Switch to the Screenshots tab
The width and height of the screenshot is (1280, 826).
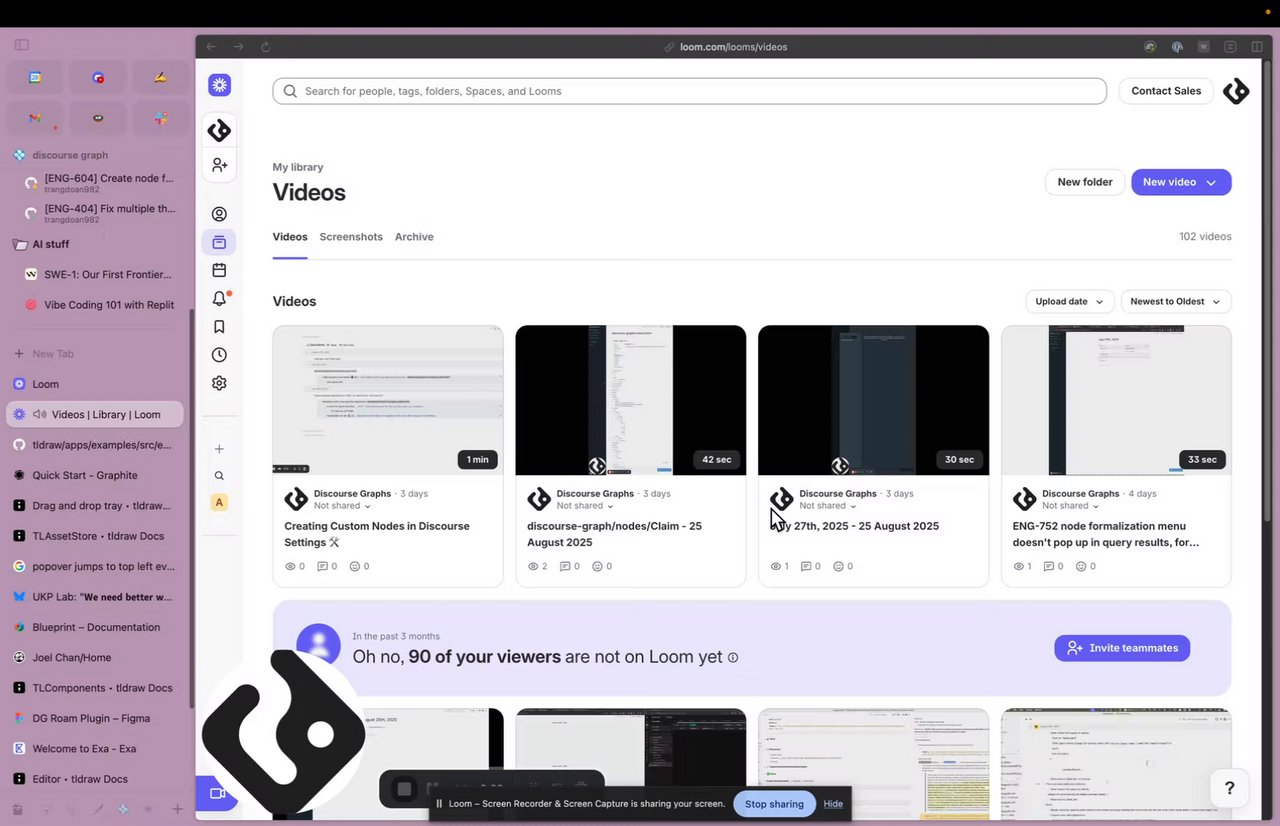pos(351,237)
